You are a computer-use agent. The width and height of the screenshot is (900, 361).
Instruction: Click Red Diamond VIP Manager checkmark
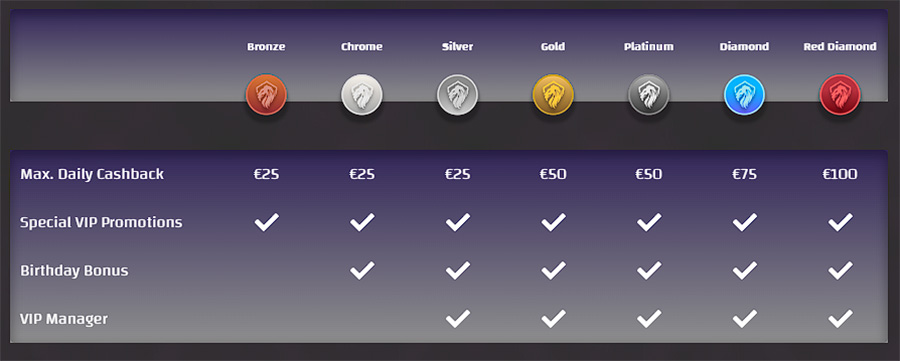pyautogui.click(x=840, y=318)
